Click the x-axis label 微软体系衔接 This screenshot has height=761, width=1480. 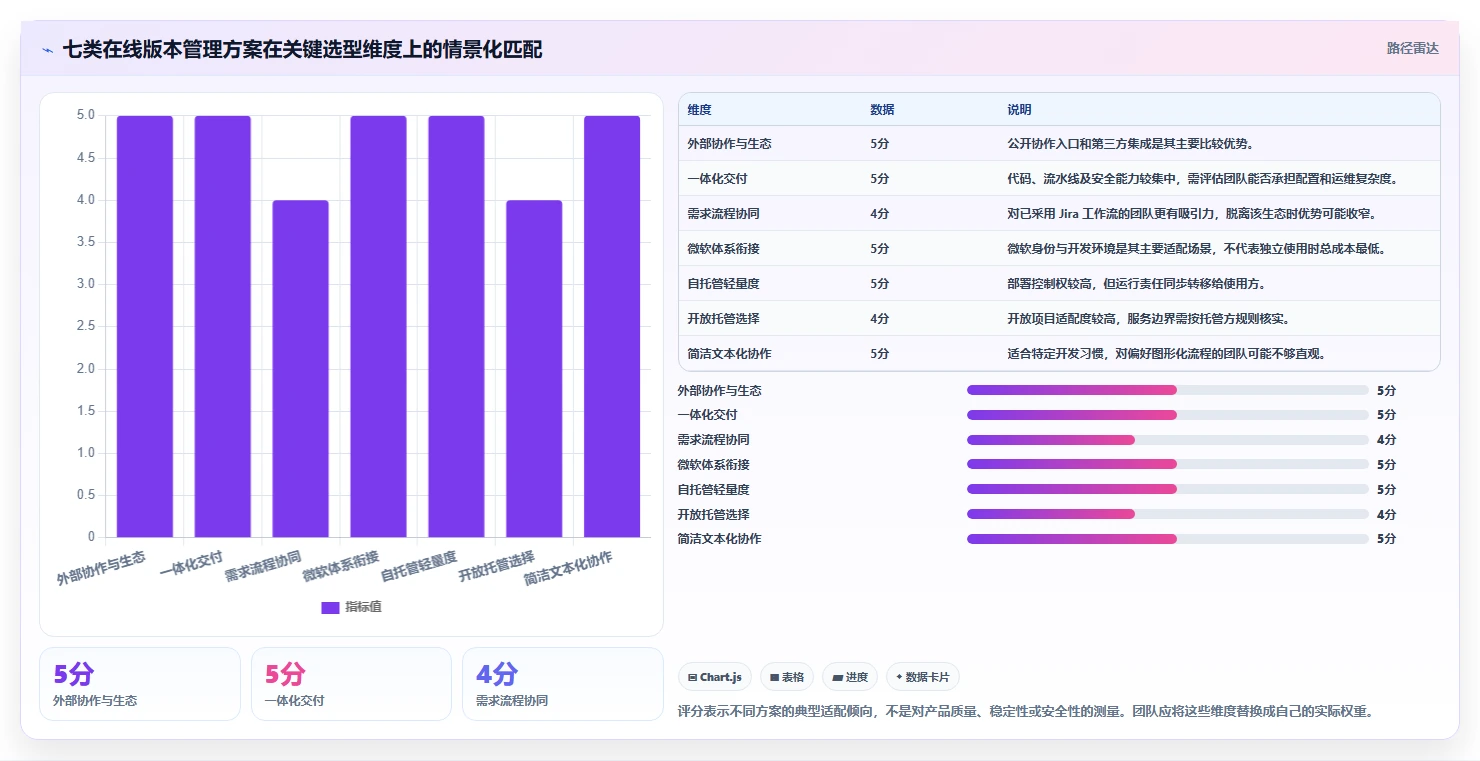coord(341,567)
